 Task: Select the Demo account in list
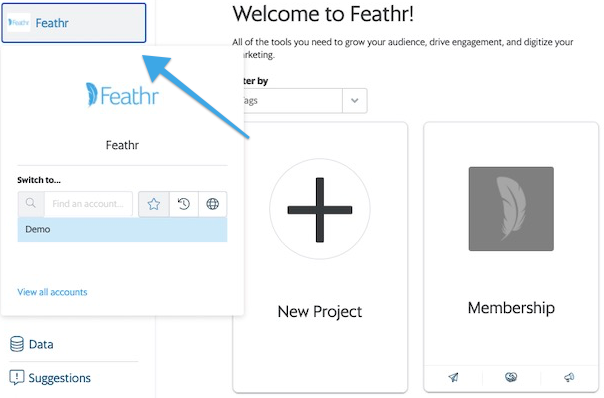coord(122,230)
